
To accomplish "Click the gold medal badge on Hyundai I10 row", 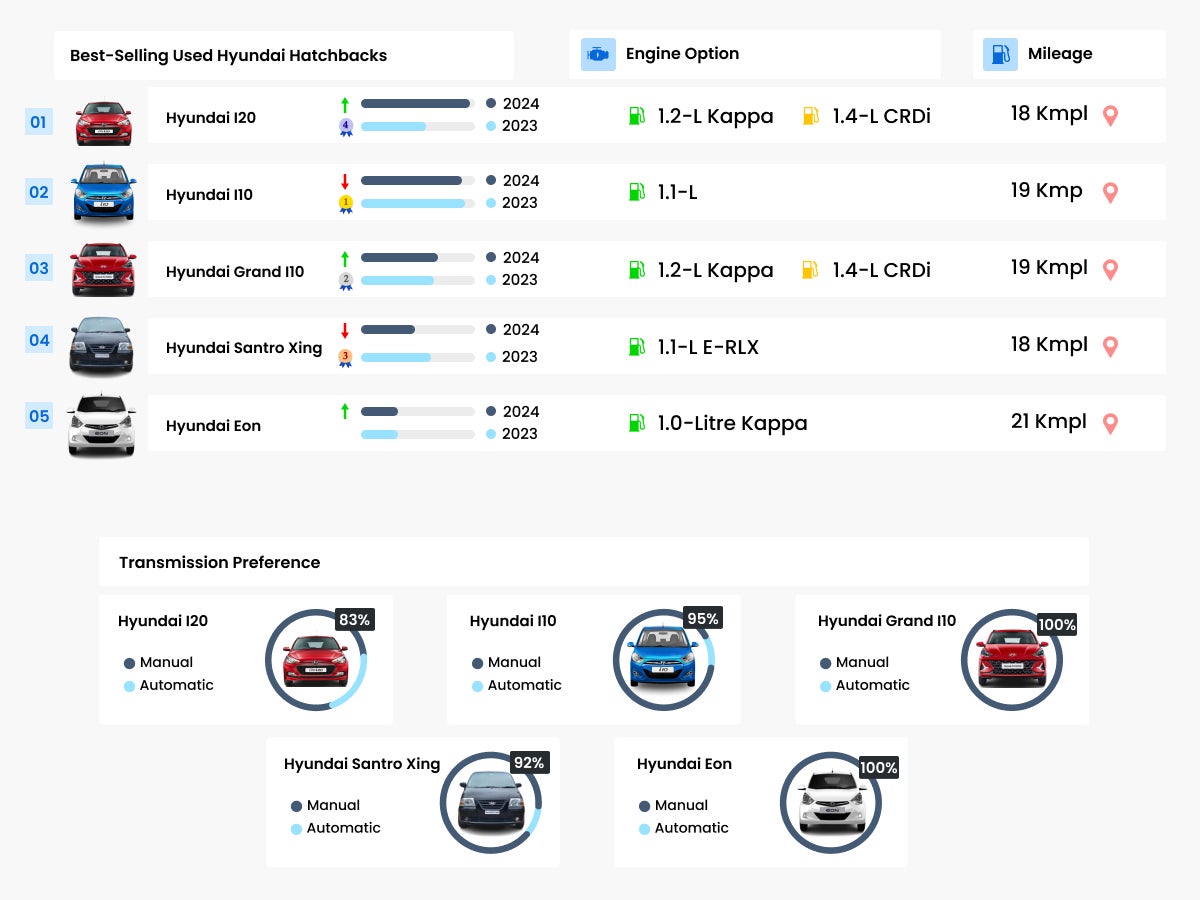I will pos(345,202).
